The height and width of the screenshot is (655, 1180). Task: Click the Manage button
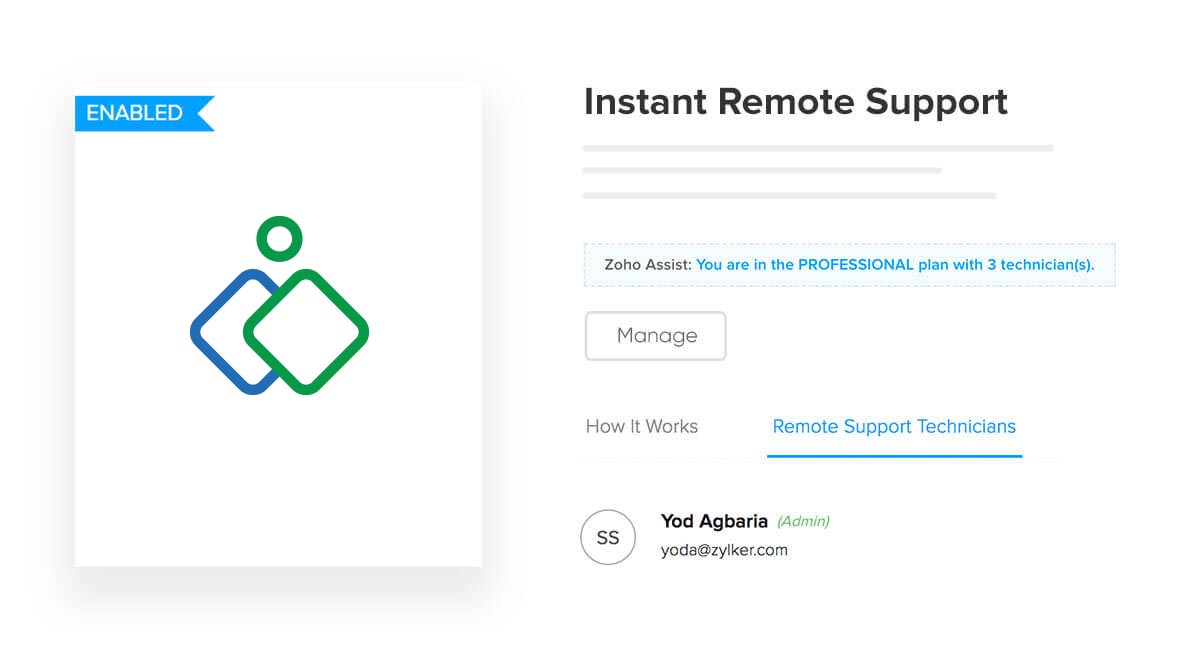pyautogui.click(x=655, y=336)
